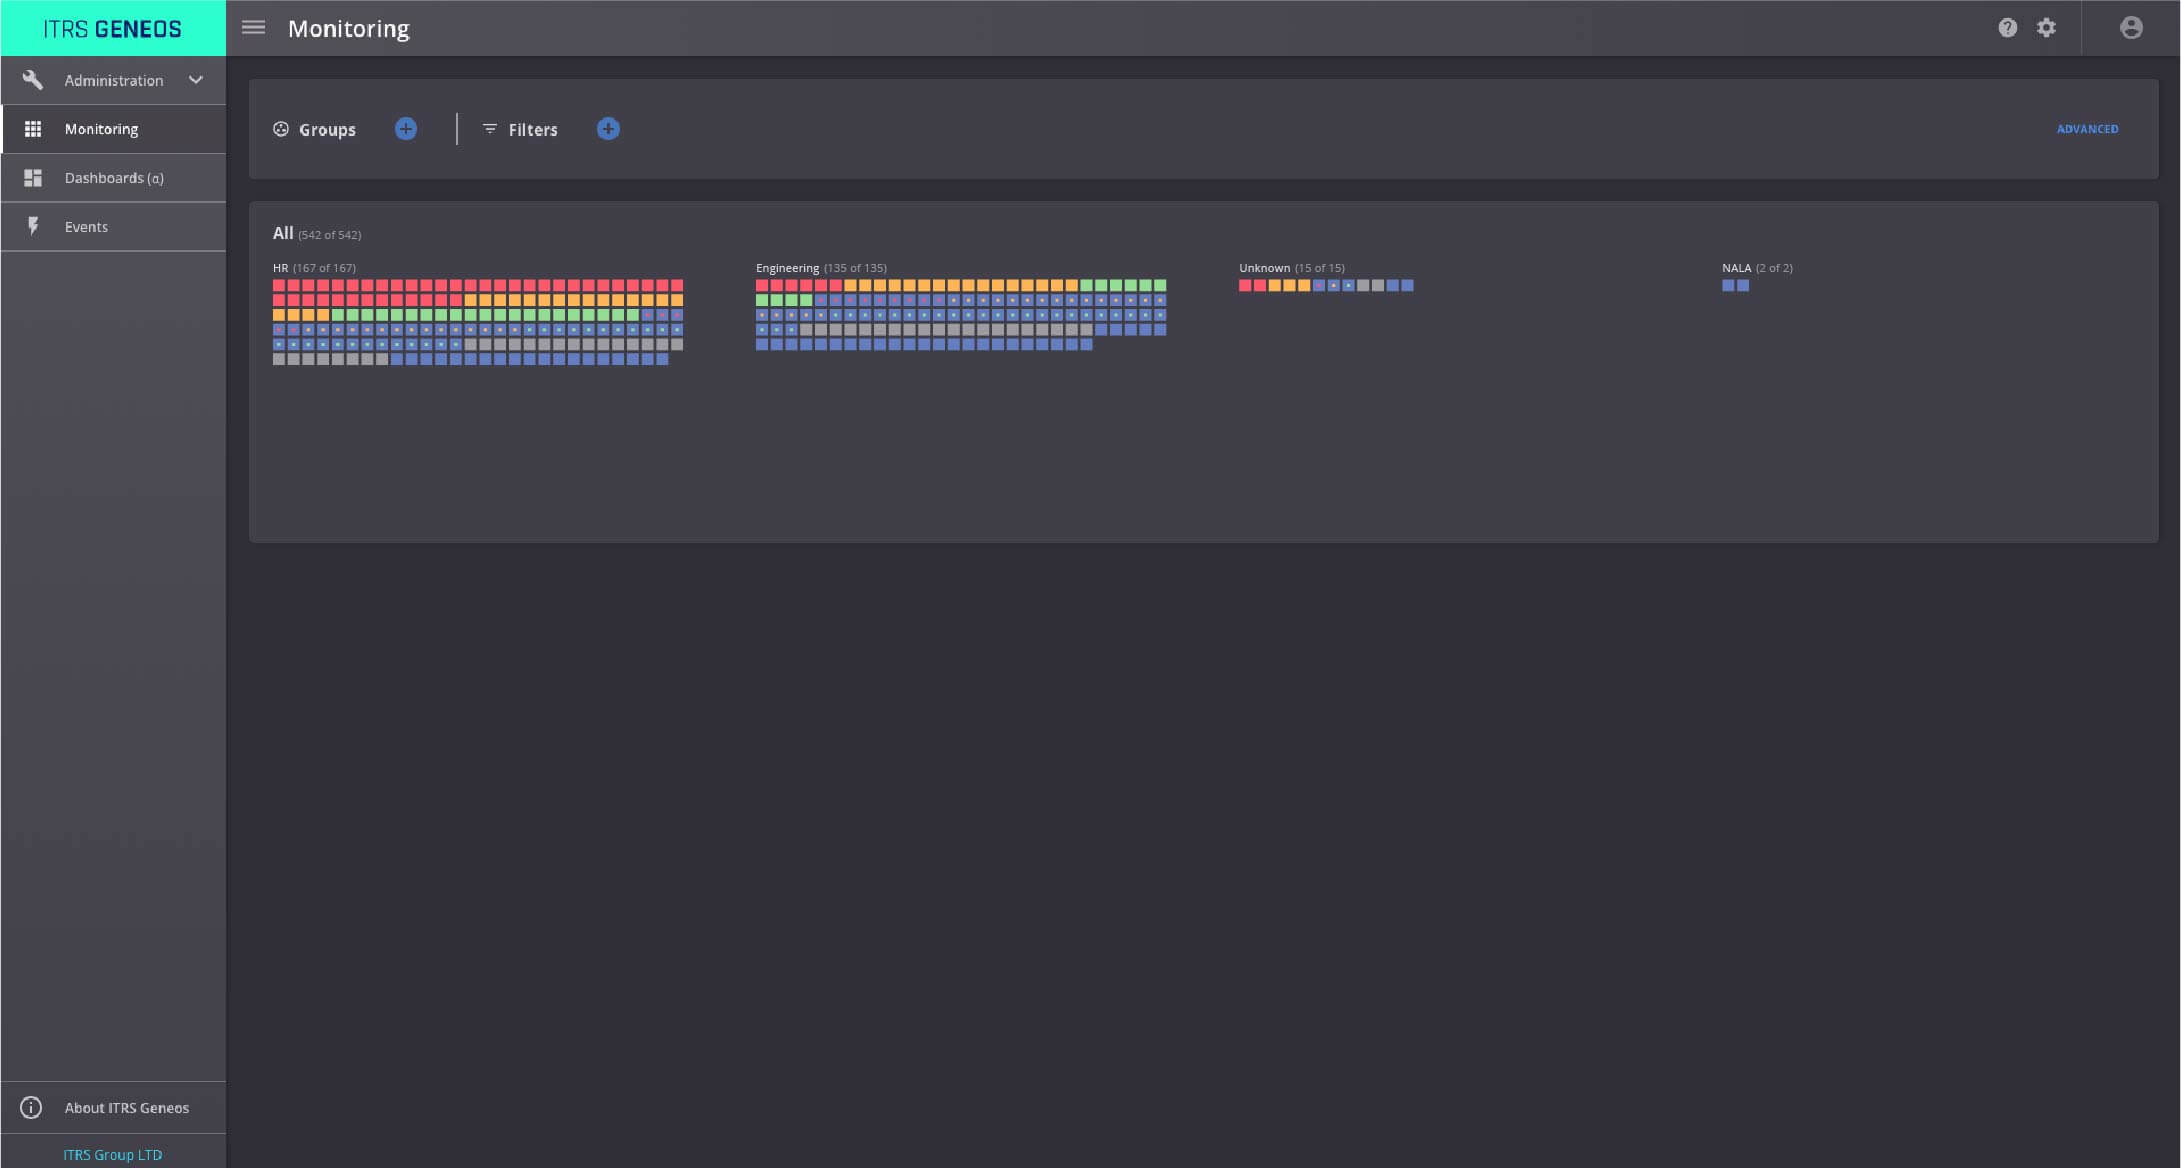Image resolution: width=2181 pixels, height=1168 pixels.
Task: Add a new filter using the plus button
Action: [x=609, y=128]
